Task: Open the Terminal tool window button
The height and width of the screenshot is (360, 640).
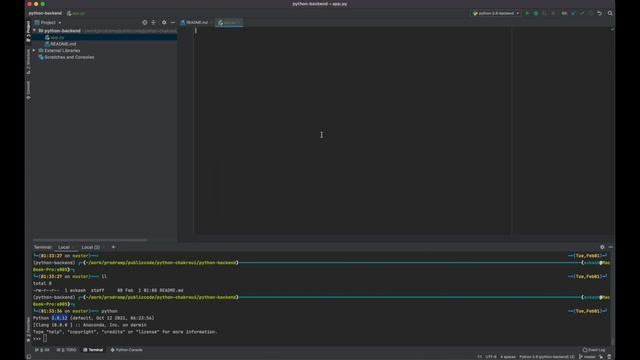Action: tap(93, 350)
